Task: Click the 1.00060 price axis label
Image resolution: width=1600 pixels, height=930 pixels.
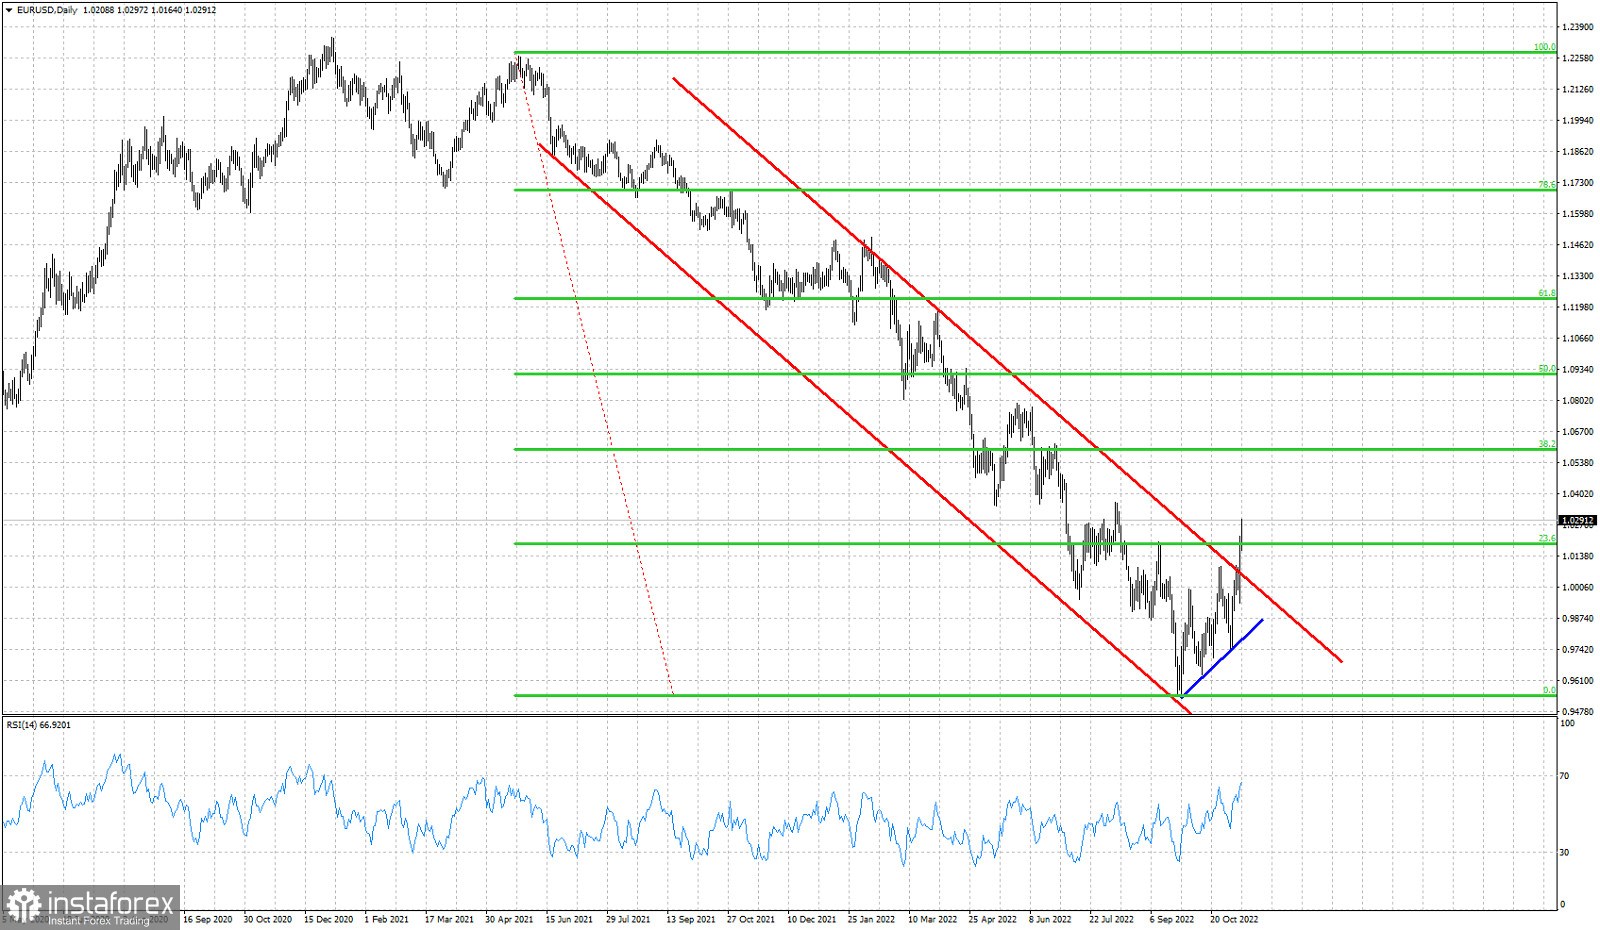Action: 1577,588
